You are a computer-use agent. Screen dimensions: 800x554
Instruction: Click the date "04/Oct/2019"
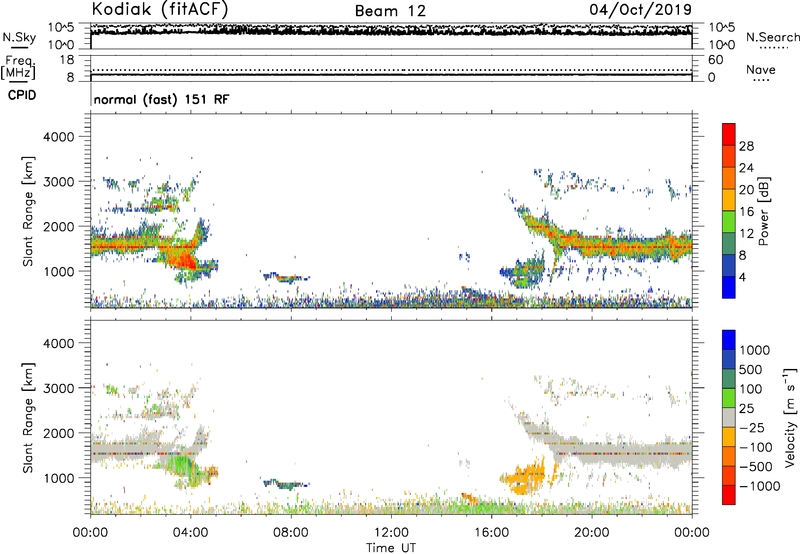[641, 10]
